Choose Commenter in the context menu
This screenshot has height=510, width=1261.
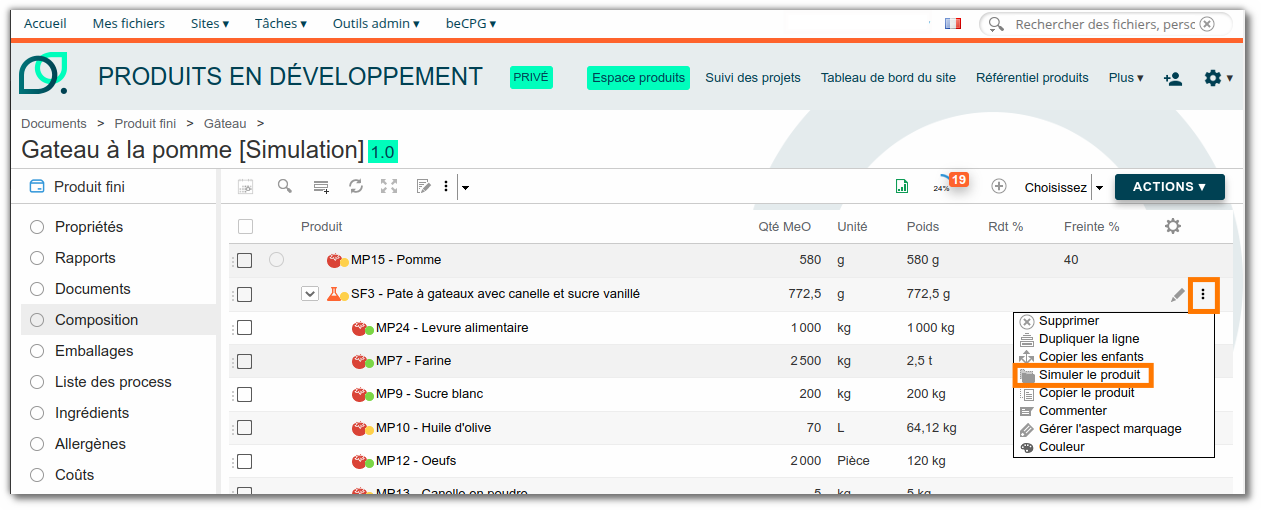[1072, 411]
